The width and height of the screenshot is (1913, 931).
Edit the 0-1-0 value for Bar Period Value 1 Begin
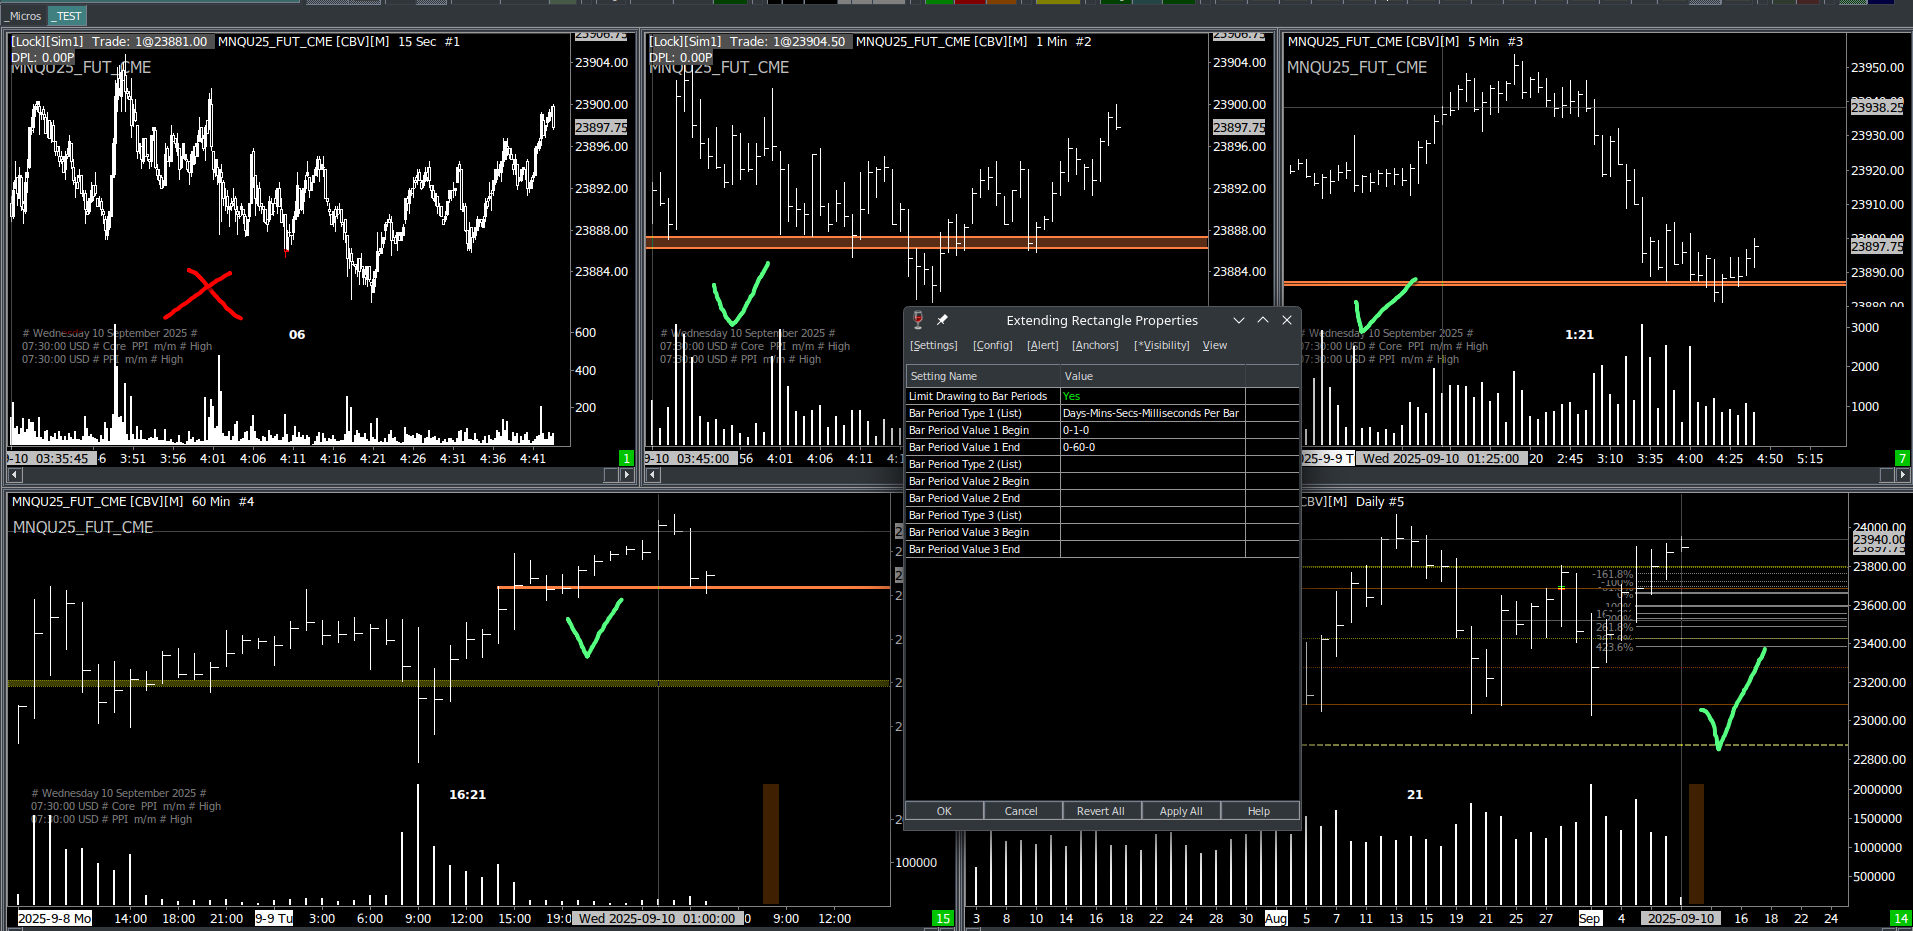point(1152,430)
